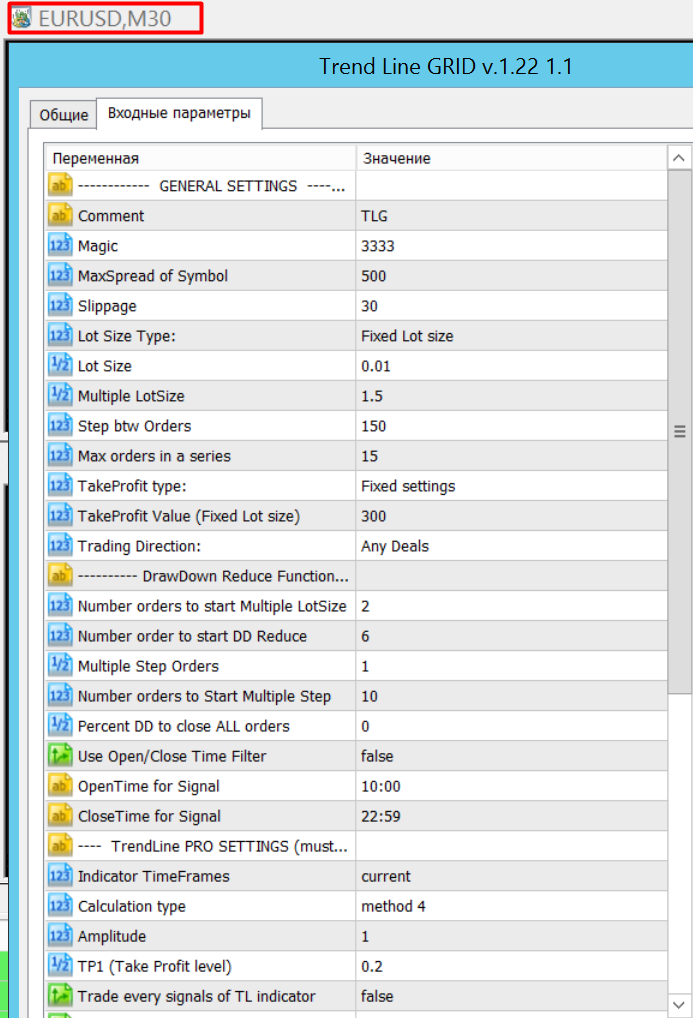Select the Number orders to Start Multiple Step row

coord(356,695)
